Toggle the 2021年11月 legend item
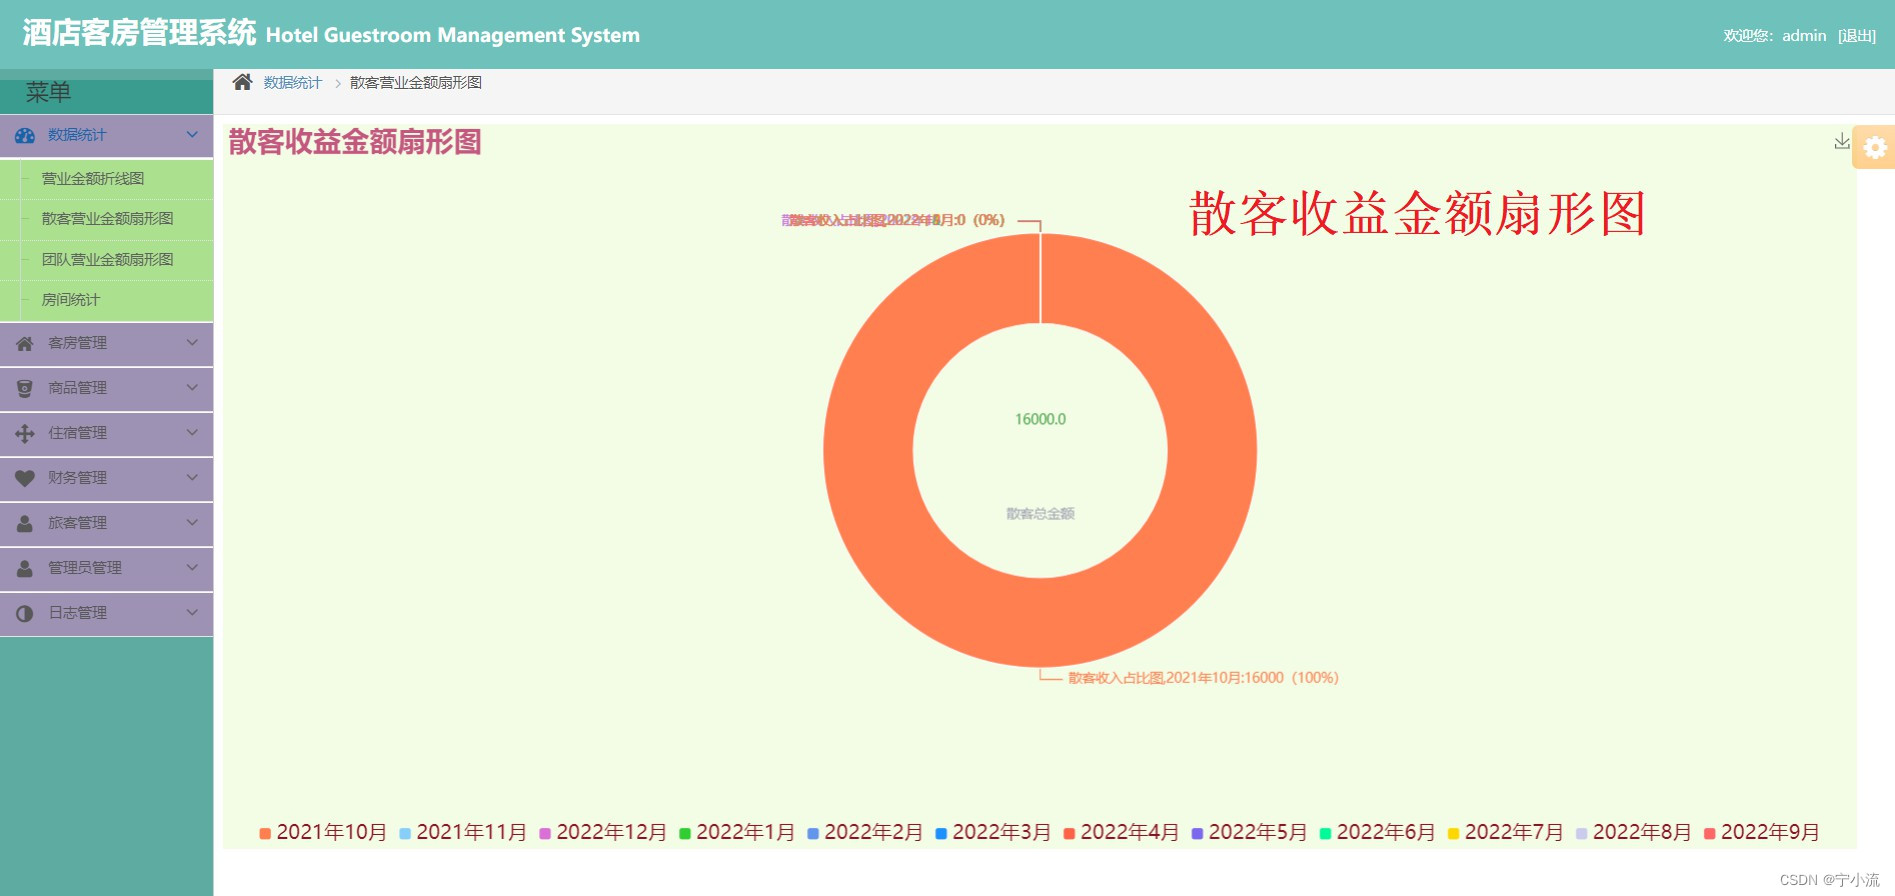 [x=462, y=832]
